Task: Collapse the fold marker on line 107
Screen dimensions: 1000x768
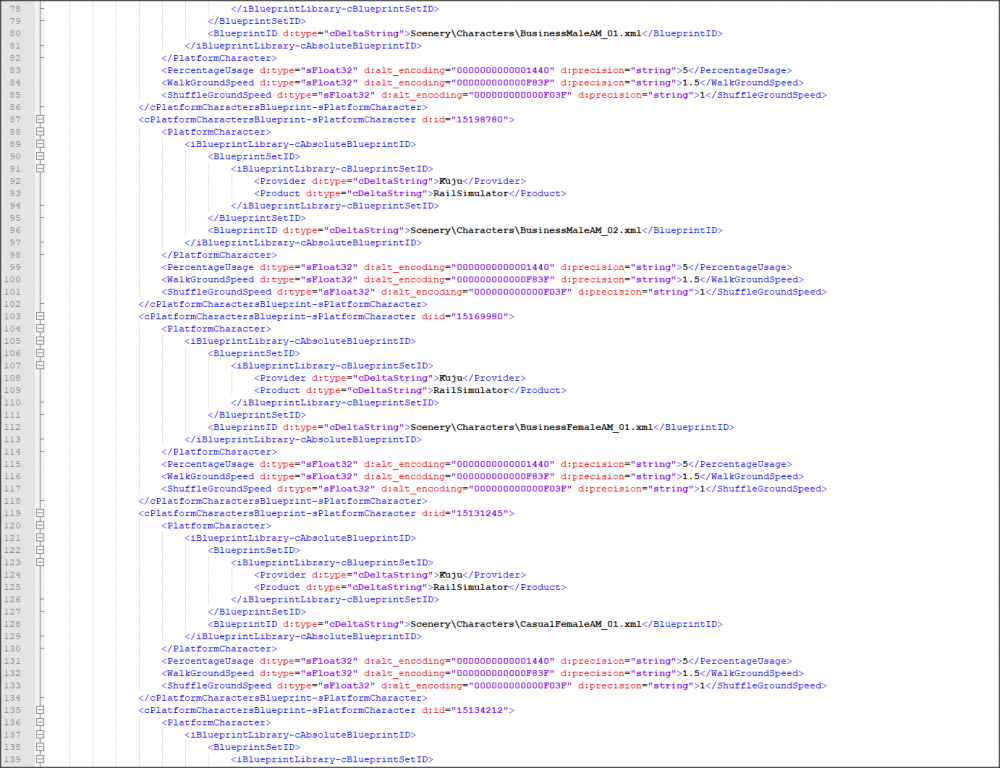Action: click(x=40, y=366)
